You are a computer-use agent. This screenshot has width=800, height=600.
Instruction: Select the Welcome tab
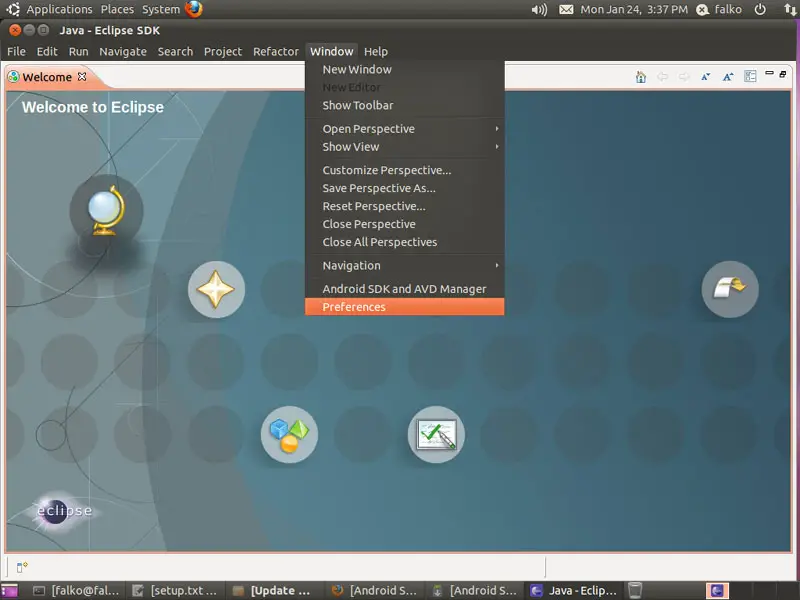pos(47,77)
